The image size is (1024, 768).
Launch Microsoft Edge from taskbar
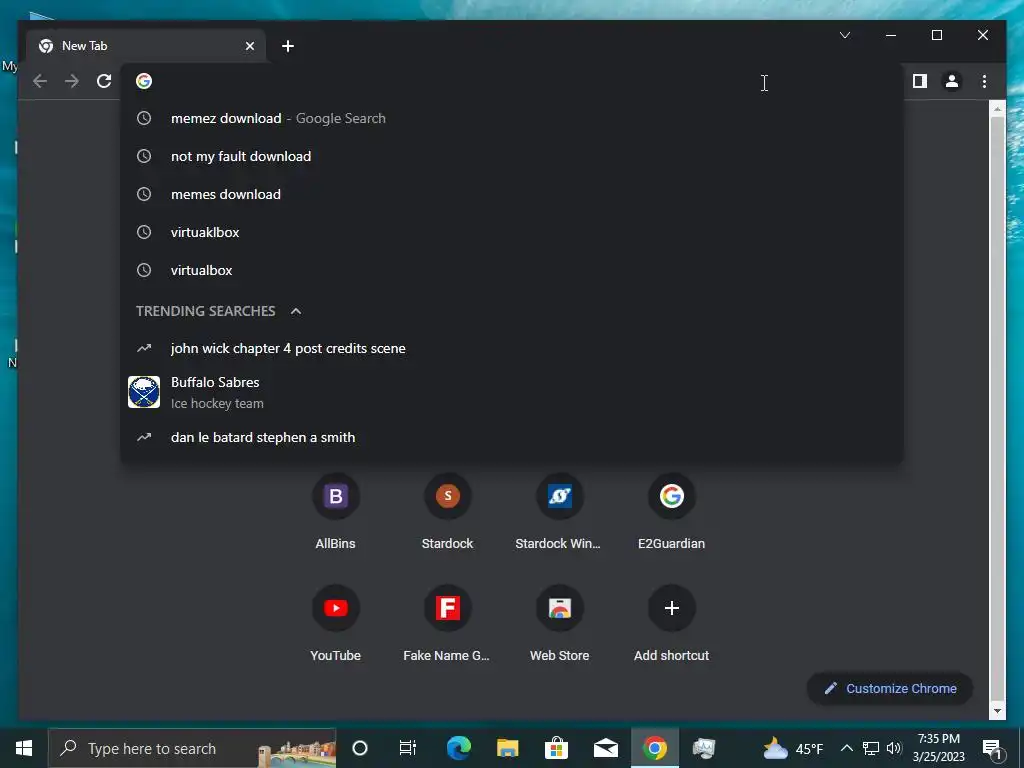[x=458, y=748]
